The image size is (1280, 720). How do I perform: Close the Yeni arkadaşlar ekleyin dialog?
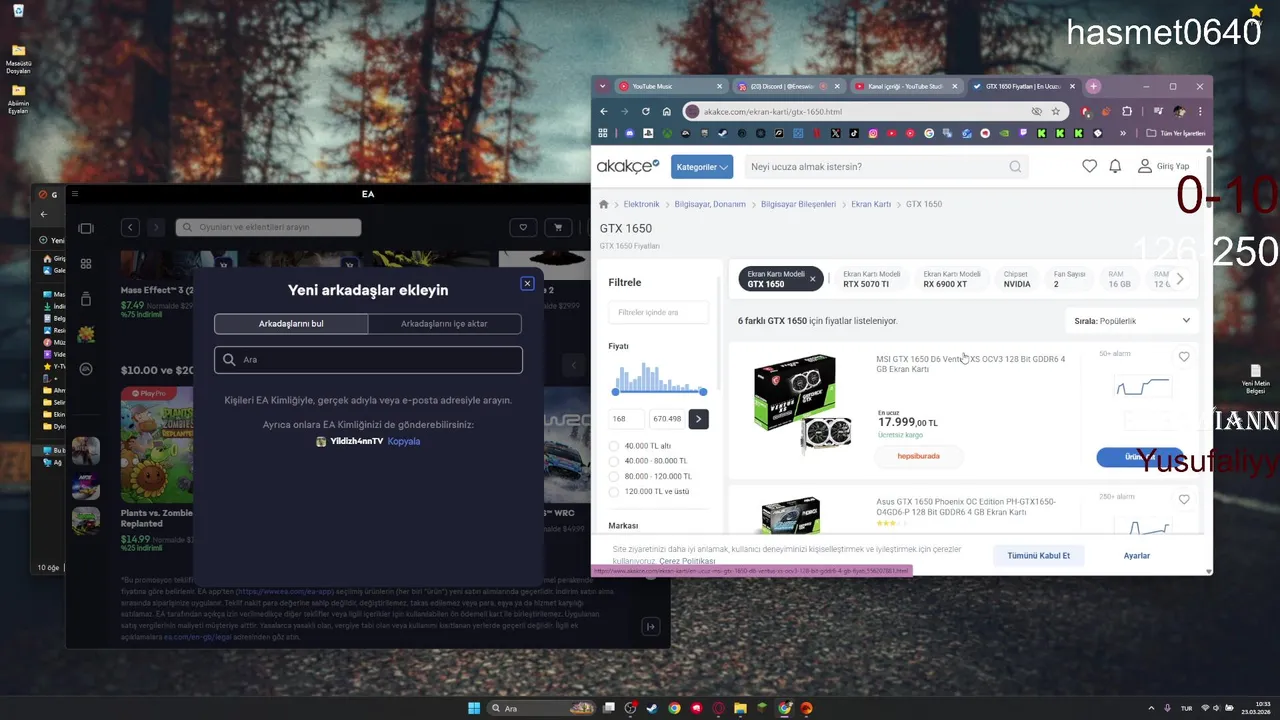pyautogui.click(x=527, y=284)
